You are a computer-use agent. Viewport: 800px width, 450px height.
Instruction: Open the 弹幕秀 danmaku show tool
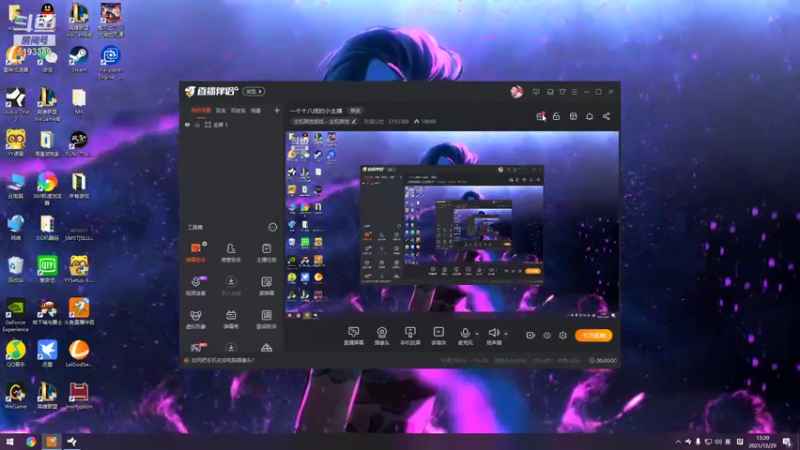[x=231, y=319]
